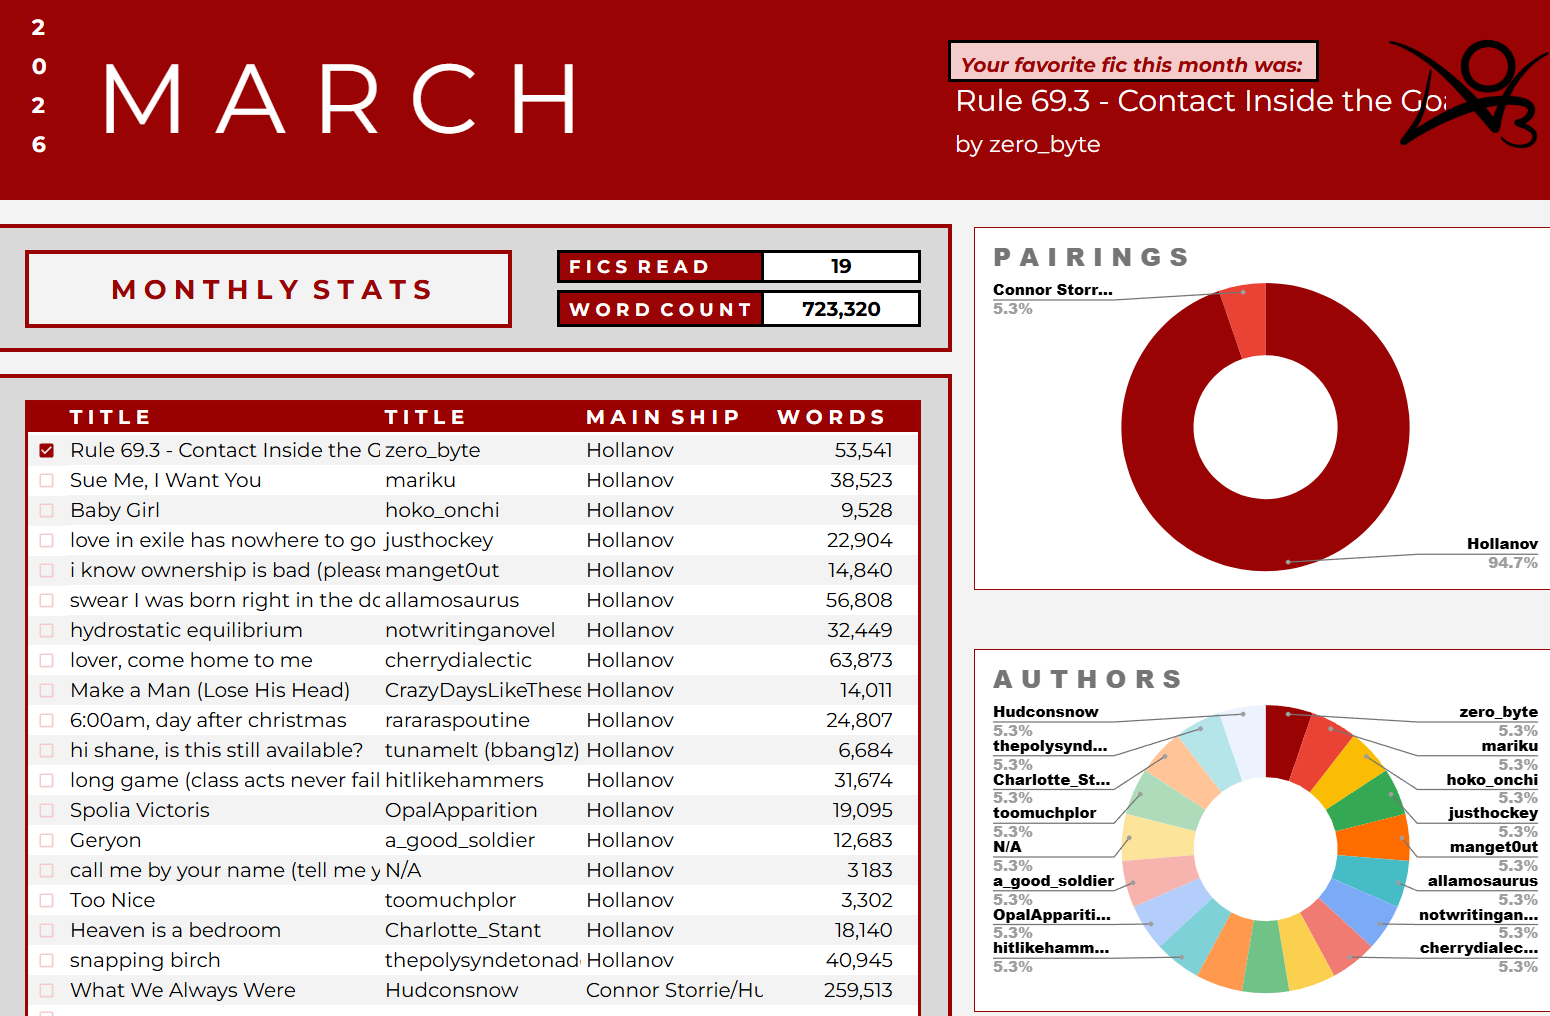Mark hydrostatic equilibrium as favorite
Image resolution: width=1550 pixels, height=1016 pixels.
pyautogui.click(x=46, y=630)
